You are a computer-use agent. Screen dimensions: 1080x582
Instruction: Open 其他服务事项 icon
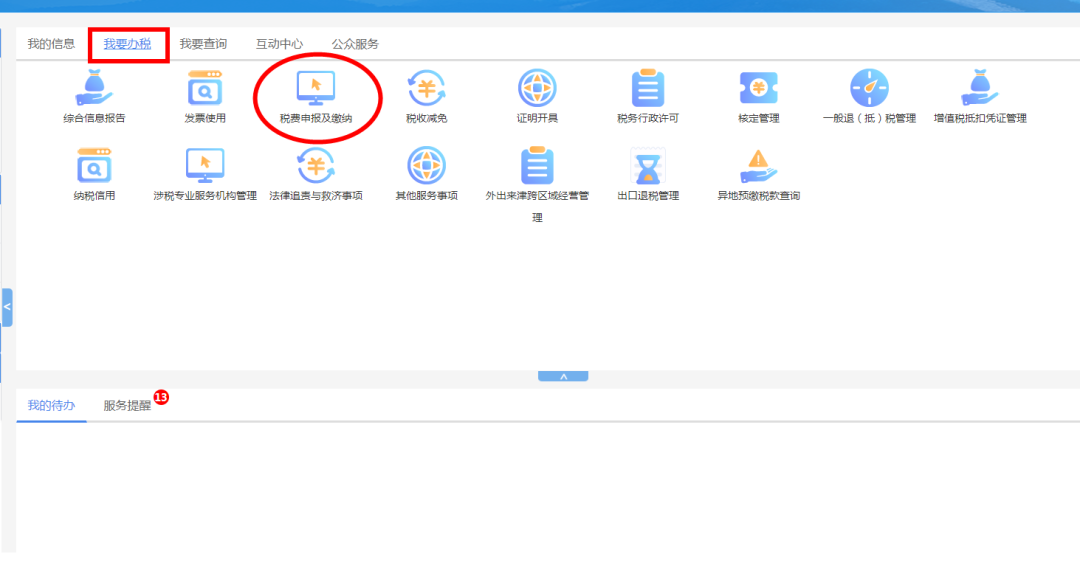point(426,165)
